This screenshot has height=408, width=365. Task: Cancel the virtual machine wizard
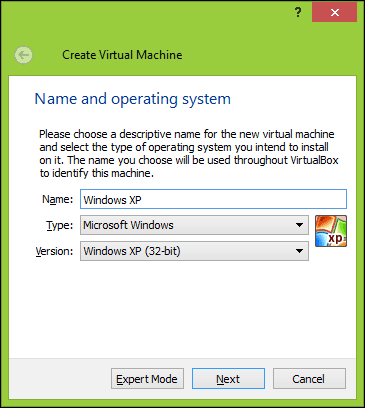tap(309, 379)
